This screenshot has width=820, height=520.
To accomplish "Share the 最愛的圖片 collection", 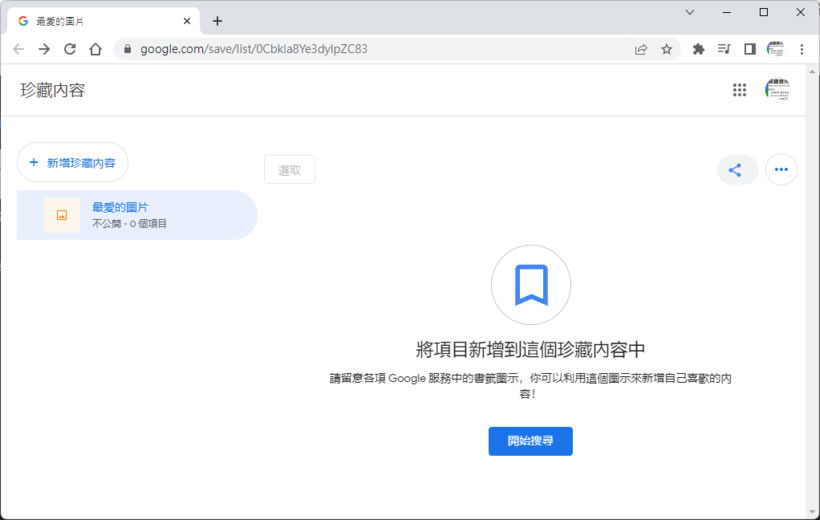I will click(735, 169).
